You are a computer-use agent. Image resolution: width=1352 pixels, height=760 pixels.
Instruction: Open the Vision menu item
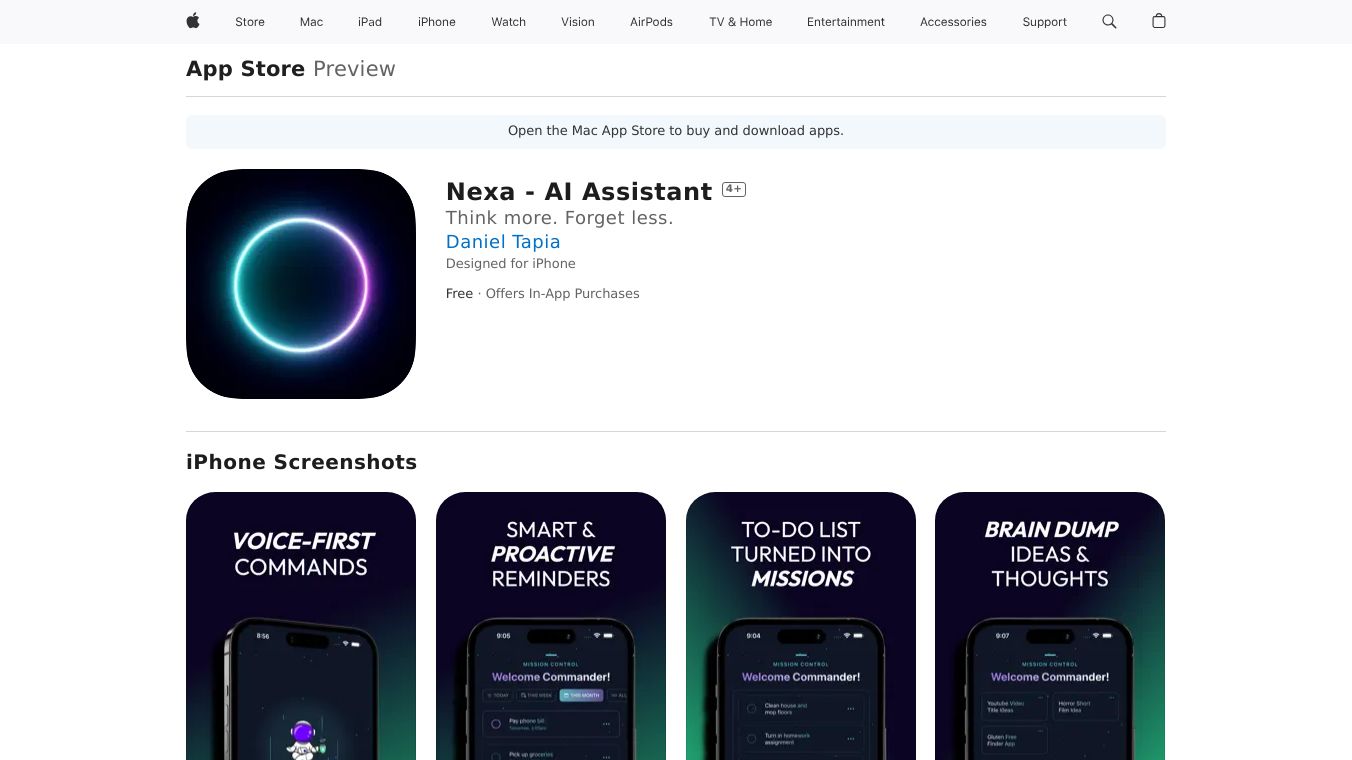(x=578, y=22)
